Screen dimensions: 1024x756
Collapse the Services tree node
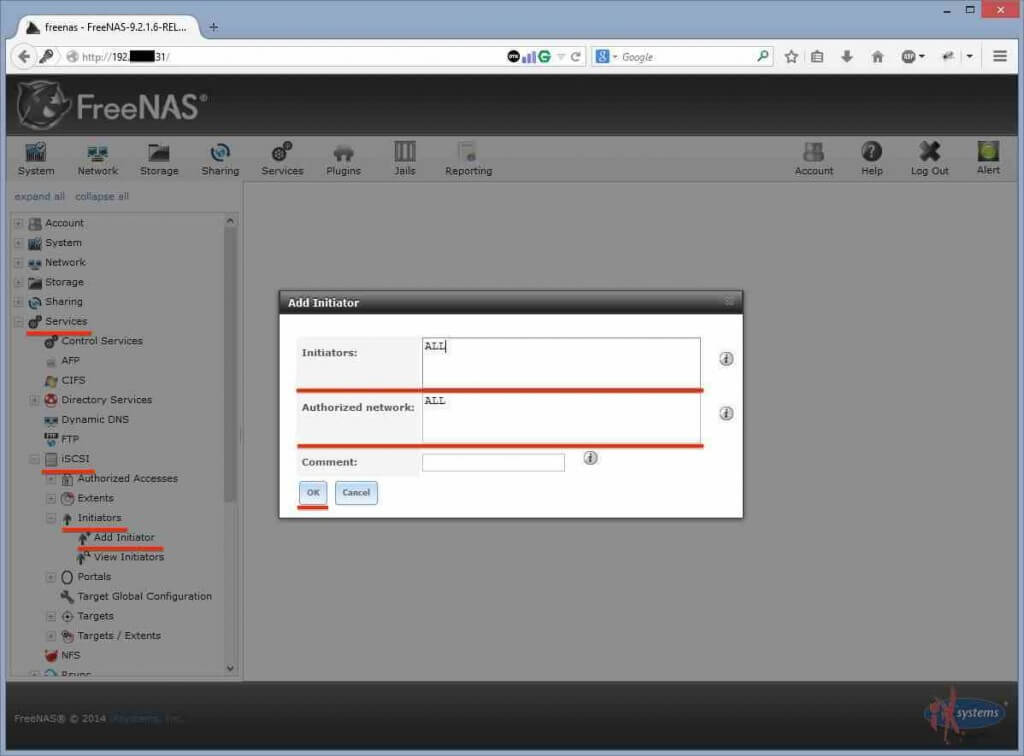[18, 322]
